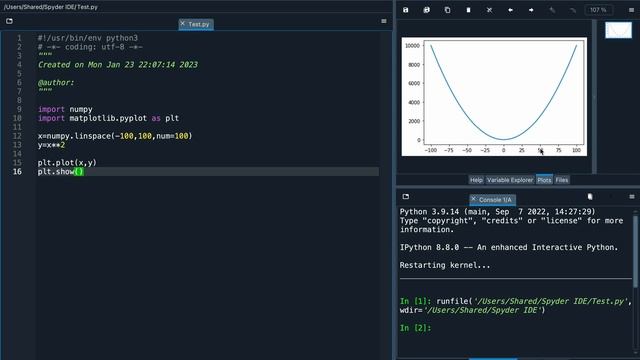This screenshot has height=360, width=640.
Task: Click the 107 % zoom field
Action: [598, 10]
